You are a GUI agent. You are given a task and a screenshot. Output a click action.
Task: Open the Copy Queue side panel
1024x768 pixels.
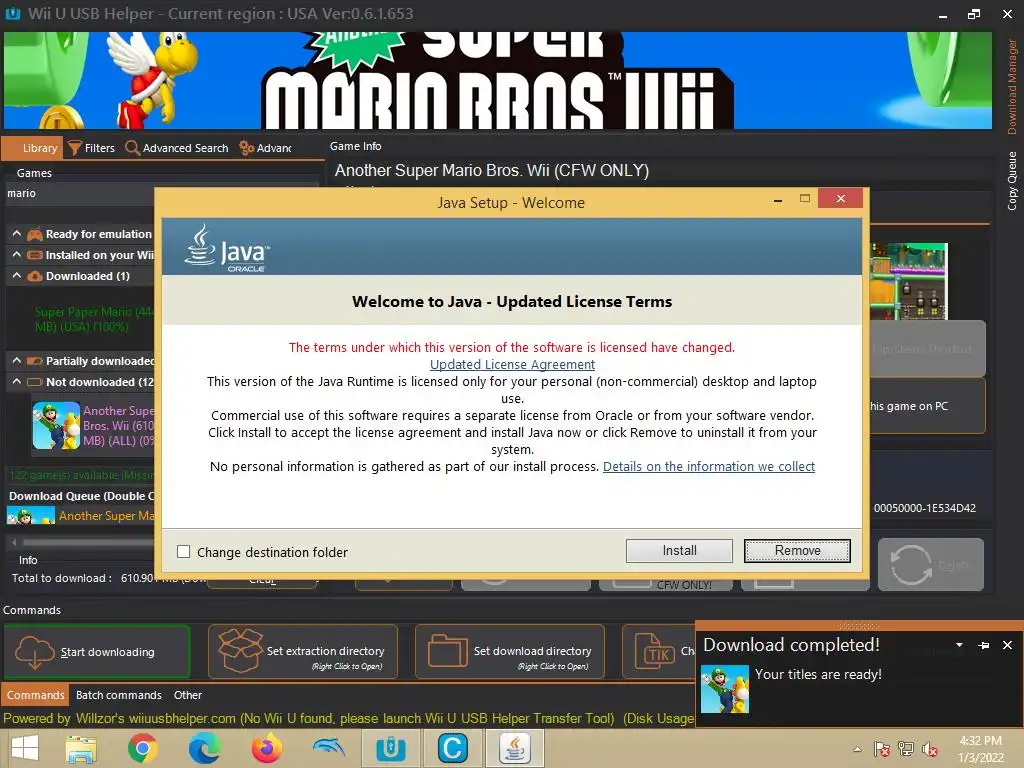tap(1012, 180)
